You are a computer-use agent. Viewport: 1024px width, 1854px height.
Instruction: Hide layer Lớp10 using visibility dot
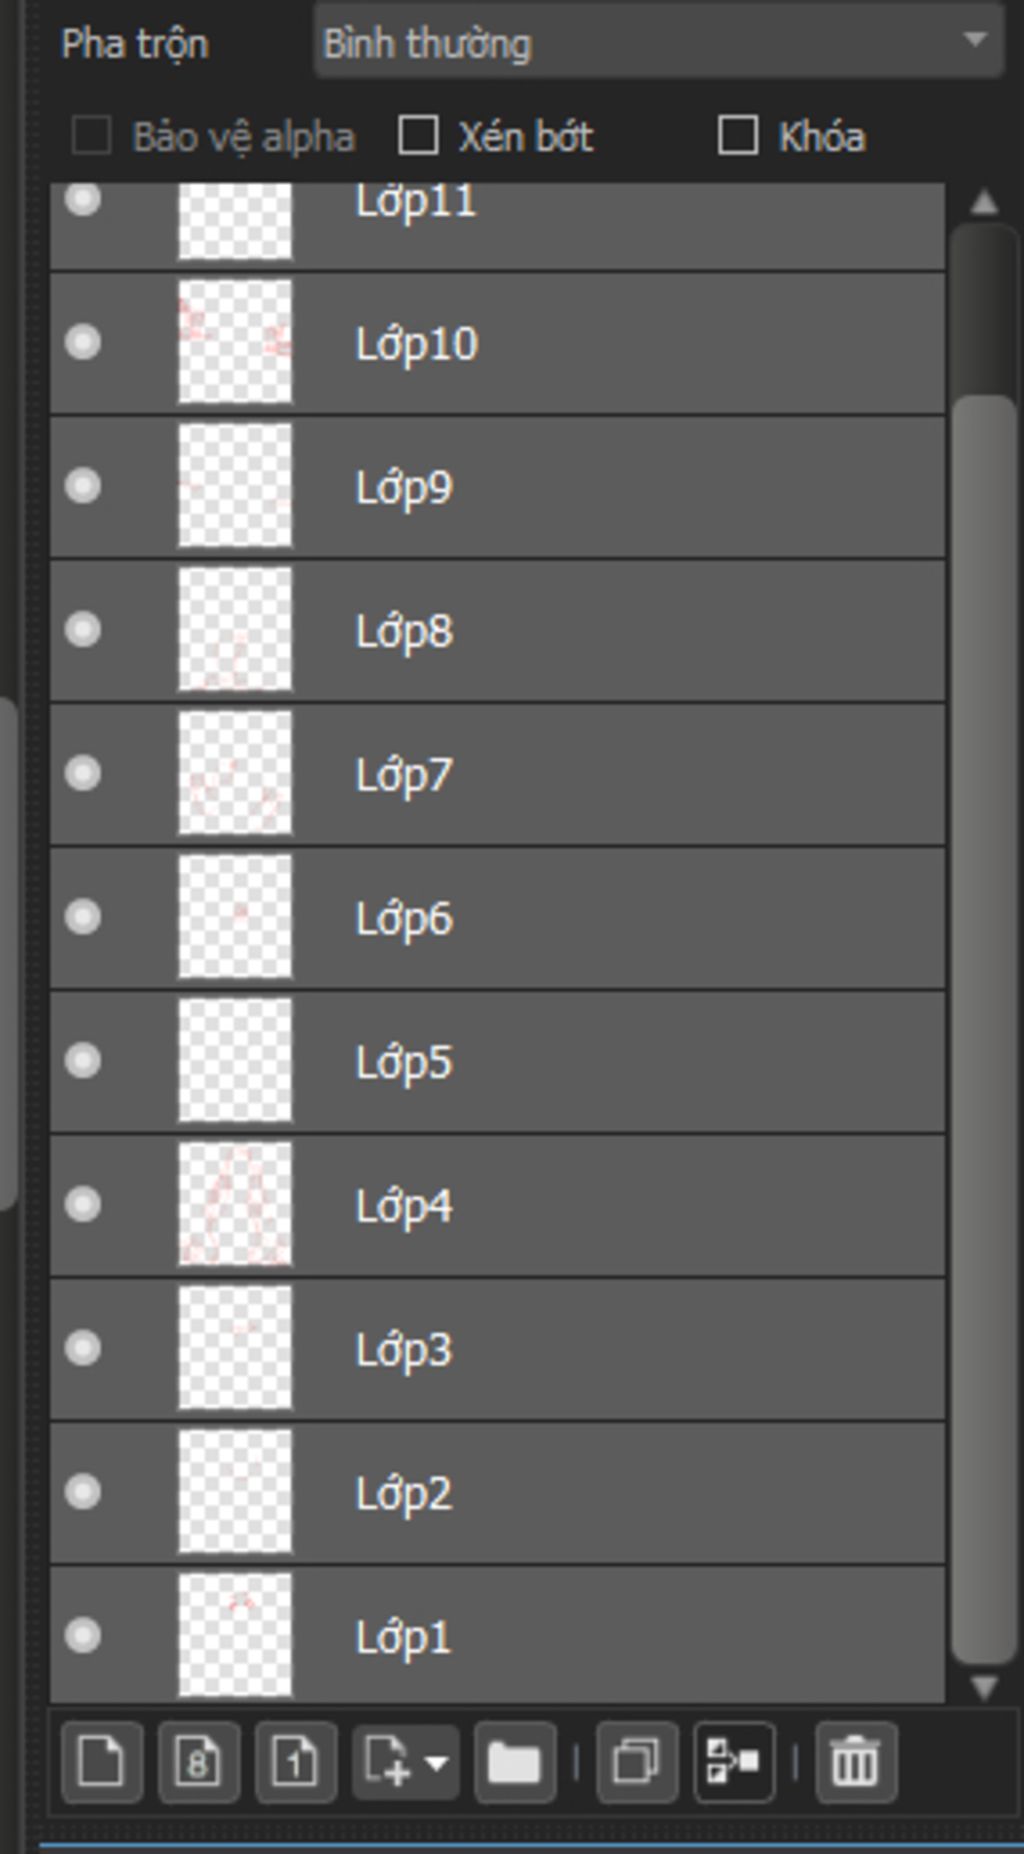83,343
